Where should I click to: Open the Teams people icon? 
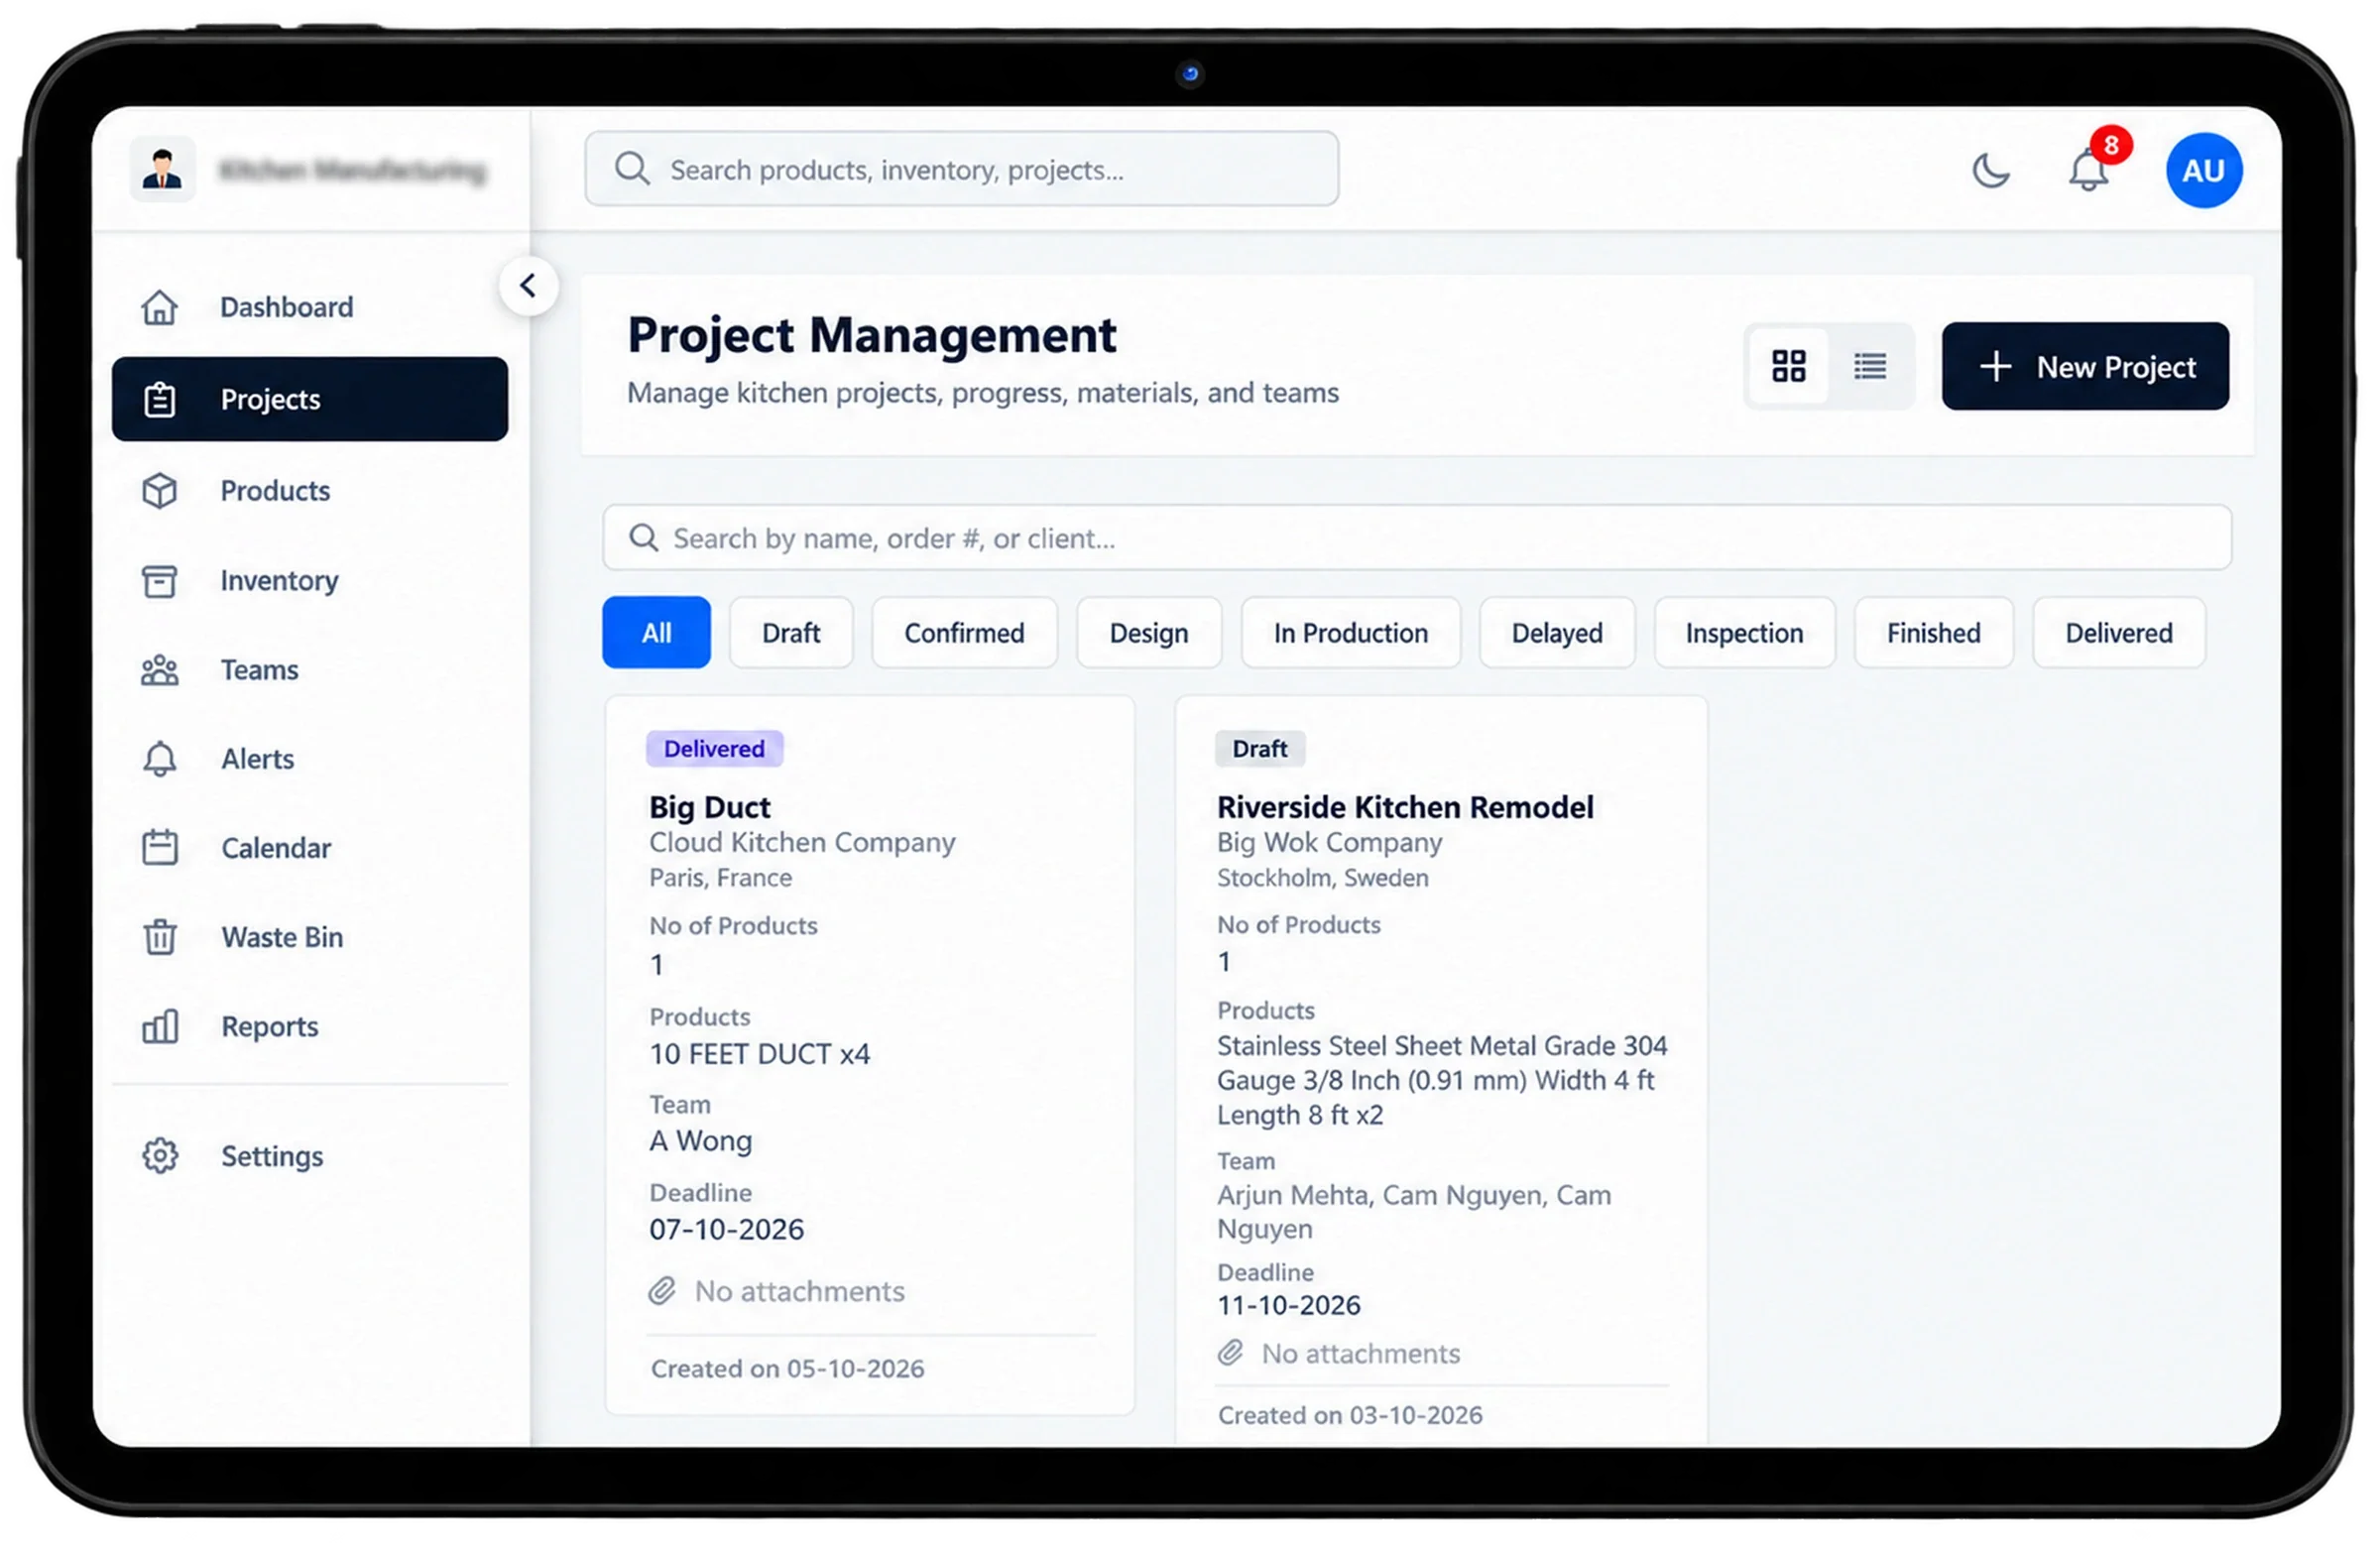coord(159,670)
